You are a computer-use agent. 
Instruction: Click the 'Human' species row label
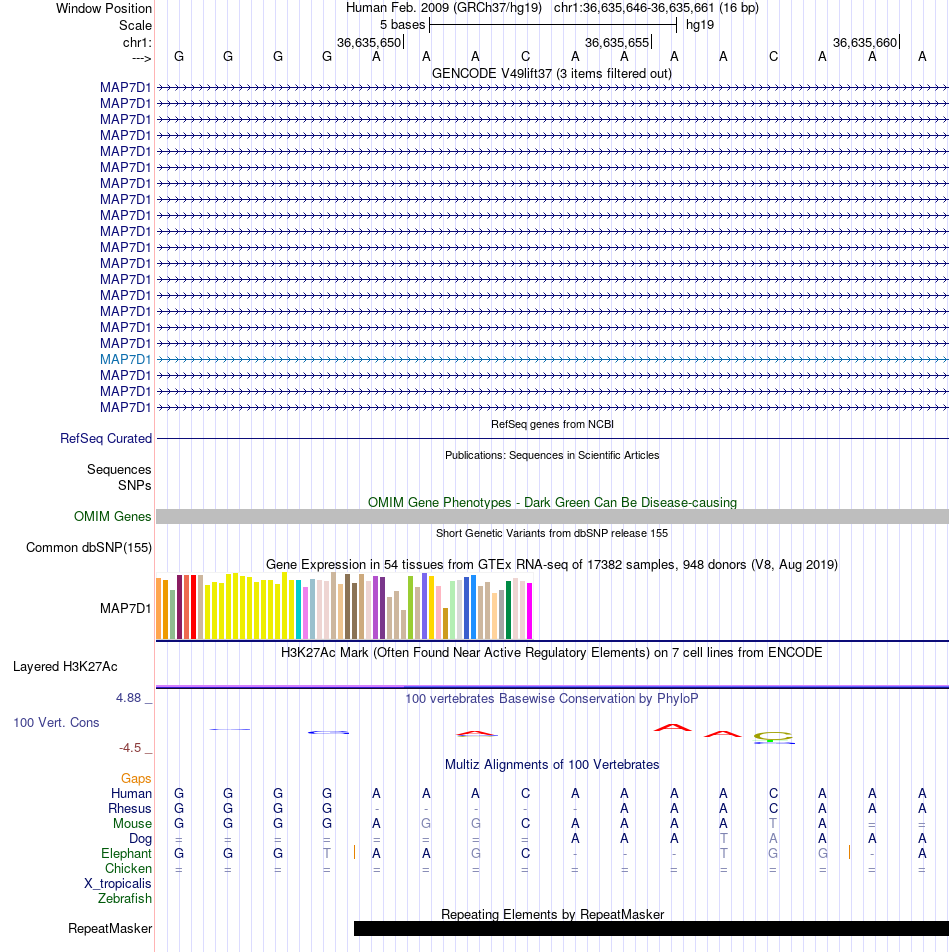[131, 794]
